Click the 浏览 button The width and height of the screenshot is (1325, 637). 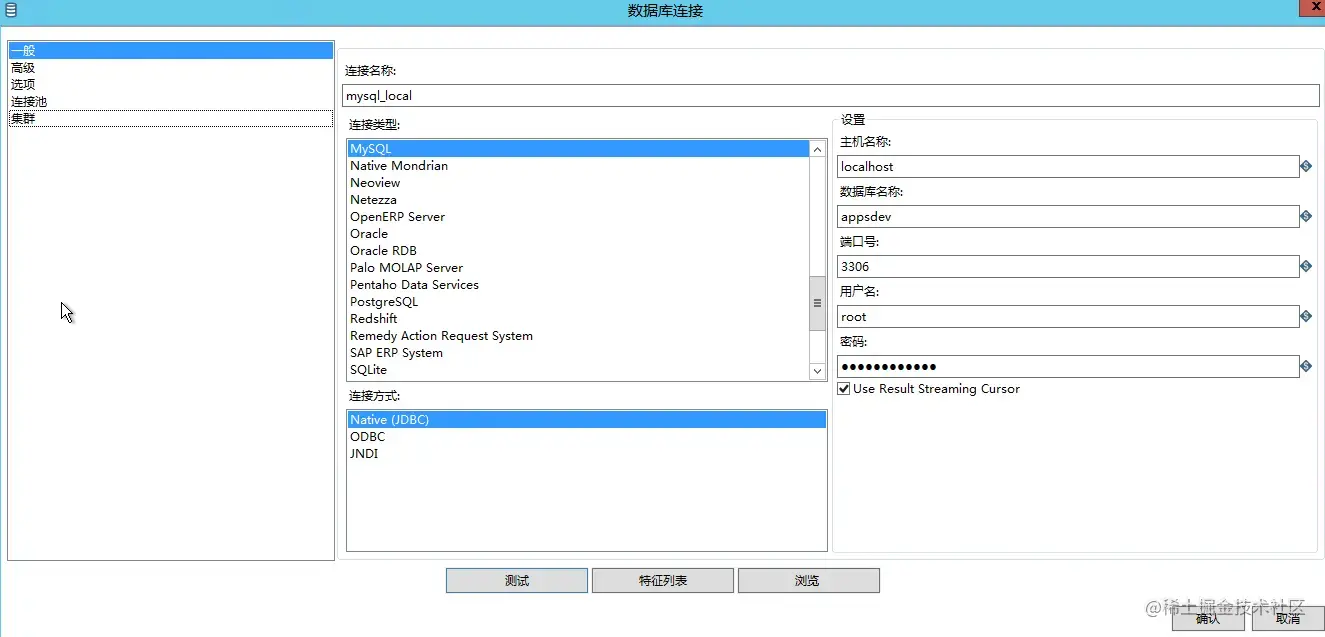(x=809, y=581)
